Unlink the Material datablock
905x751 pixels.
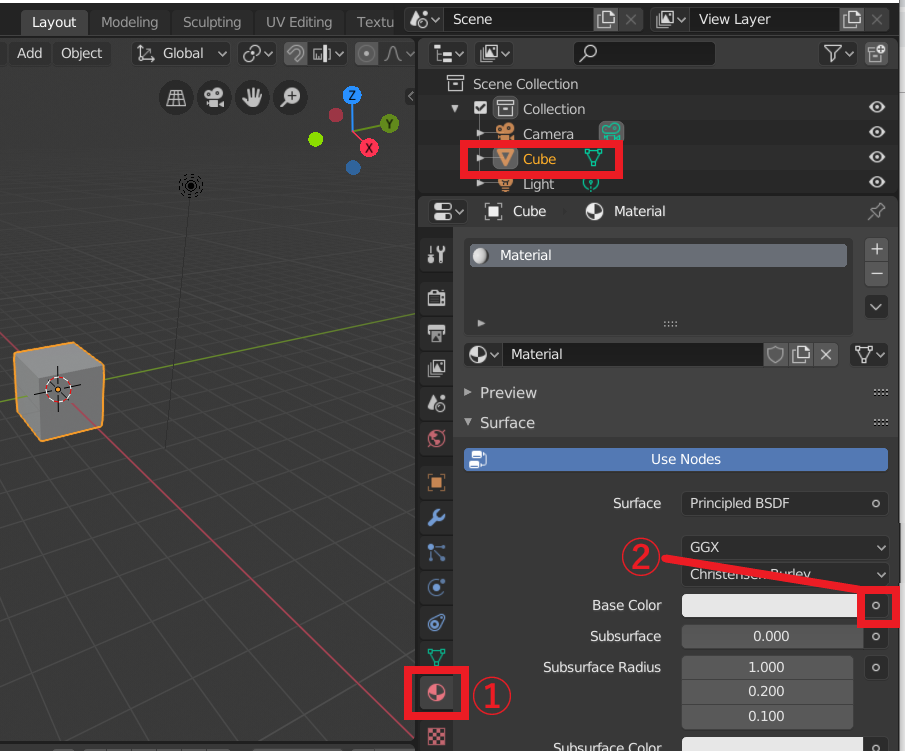tap(826, 354)
